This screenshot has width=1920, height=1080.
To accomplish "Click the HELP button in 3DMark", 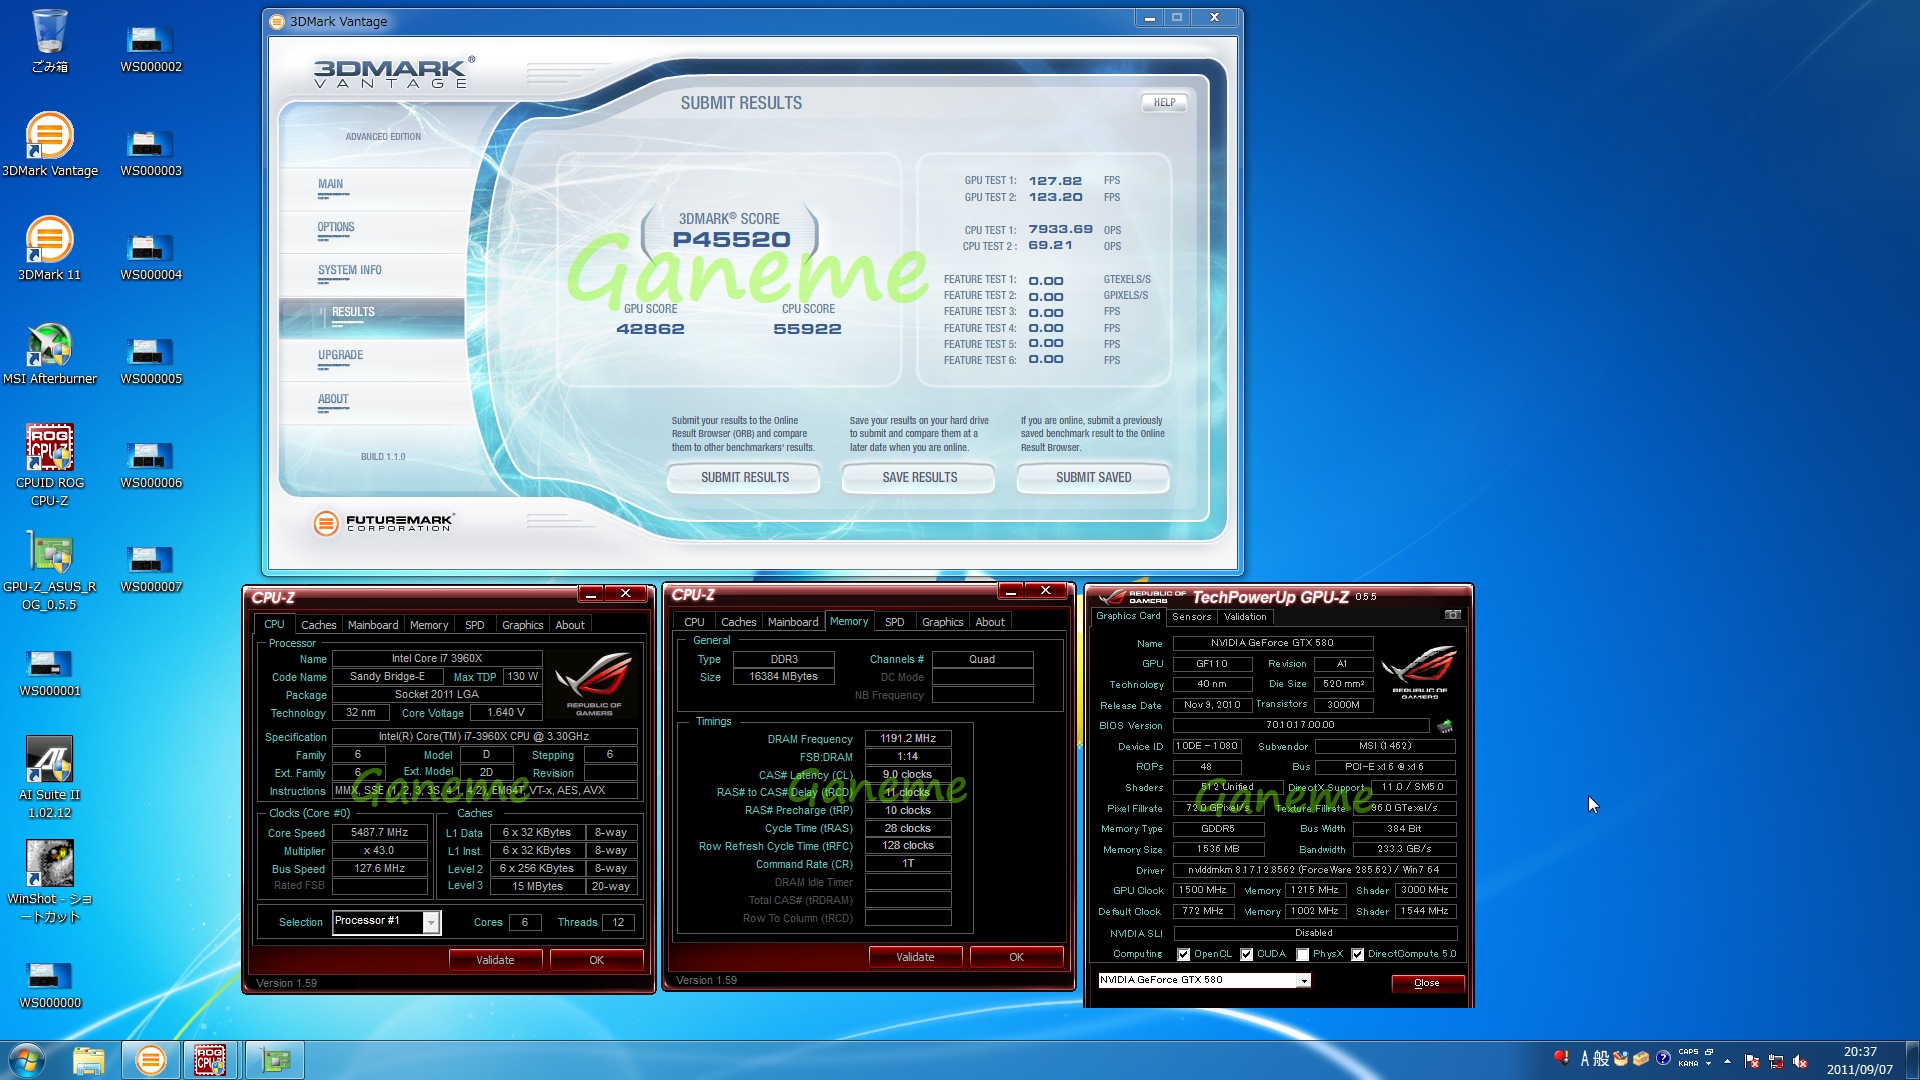I will [1164, 102].
